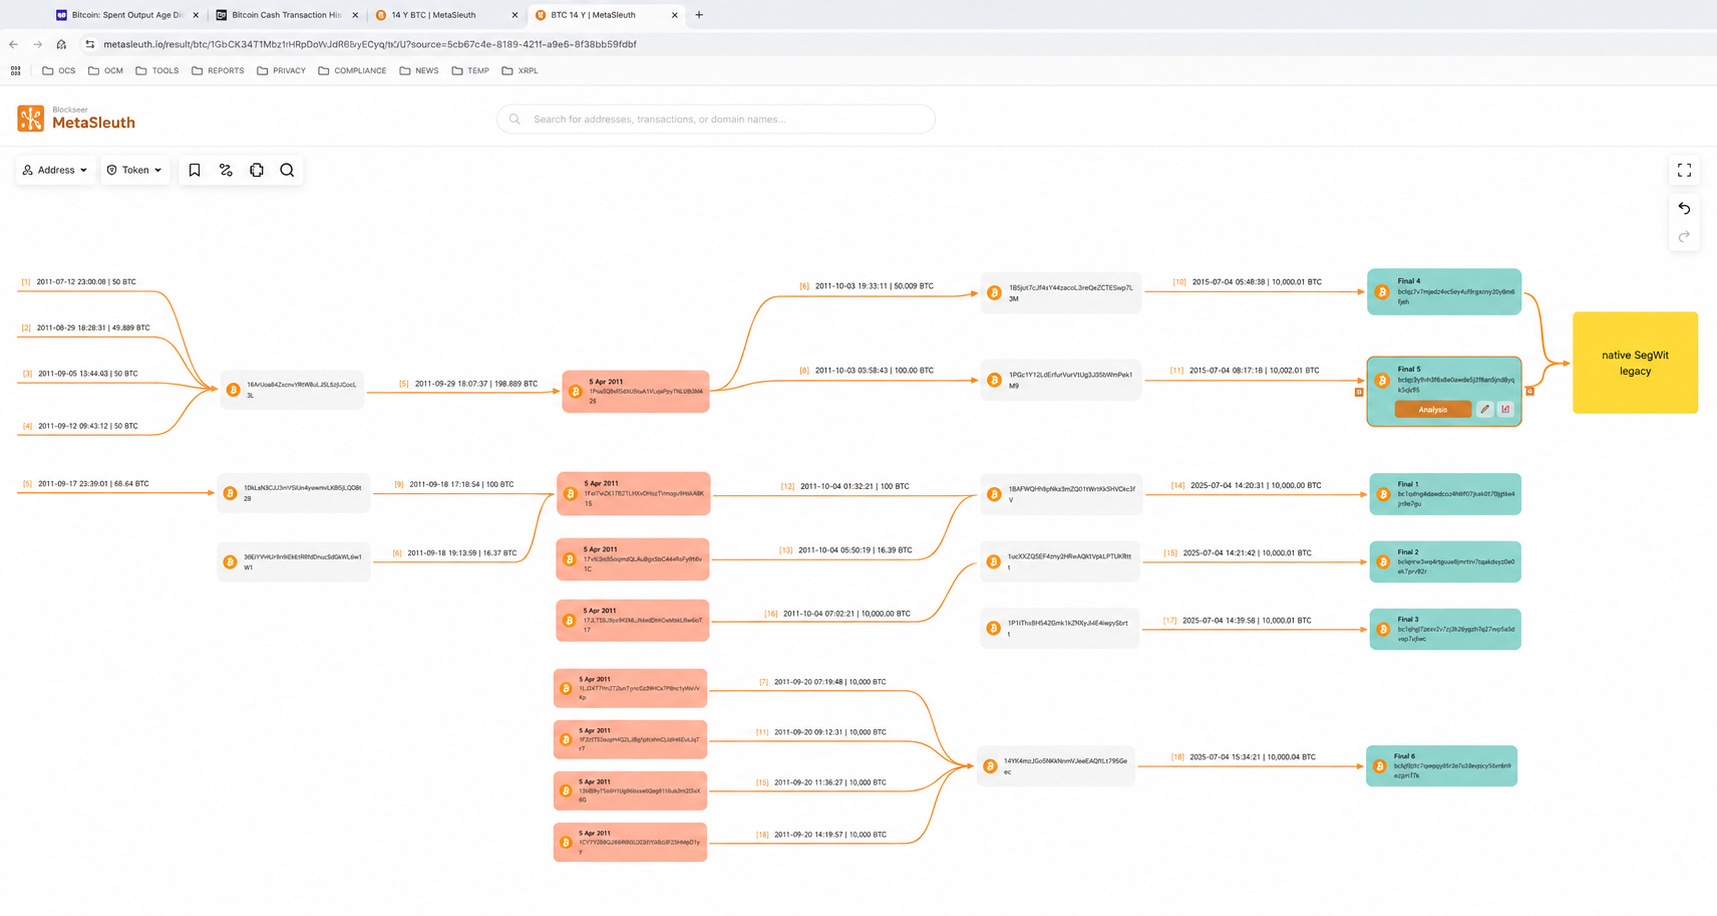Close the Bitcoin Spent Output Age tab

(x=195, y=15)
